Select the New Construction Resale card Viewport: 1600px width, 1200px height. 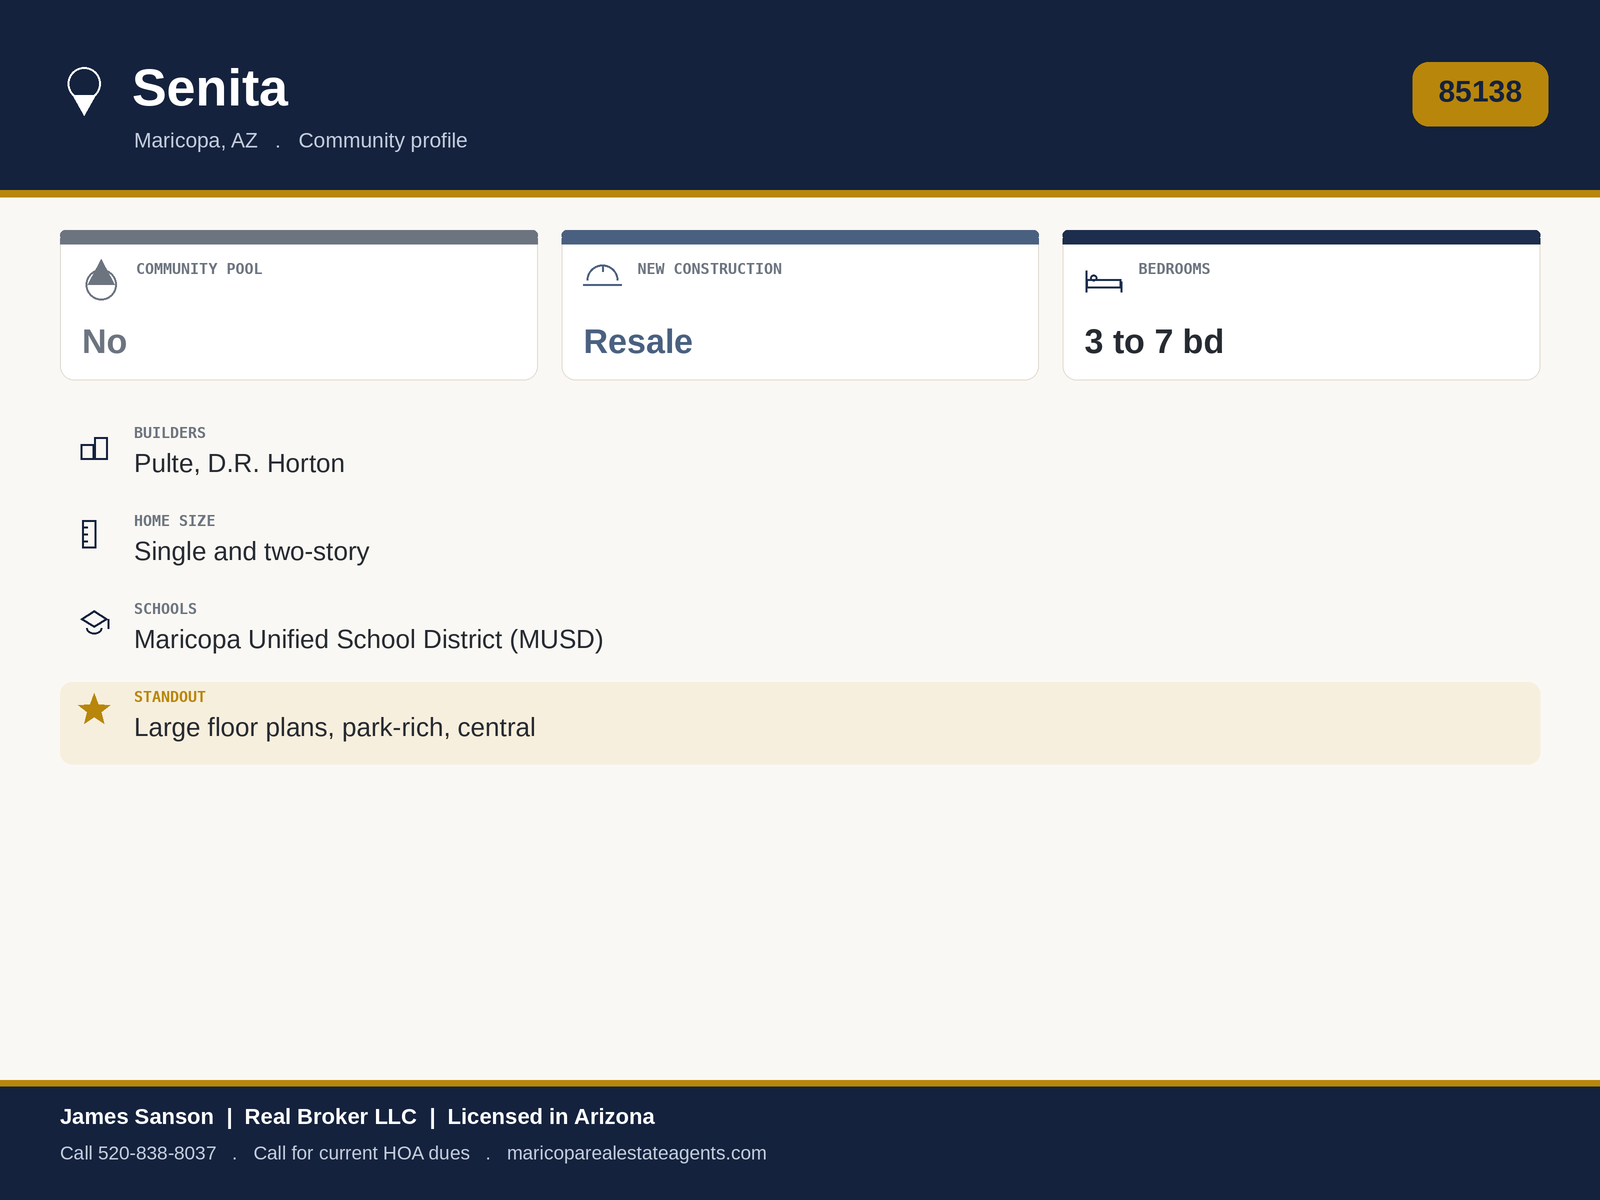(800, 305)
